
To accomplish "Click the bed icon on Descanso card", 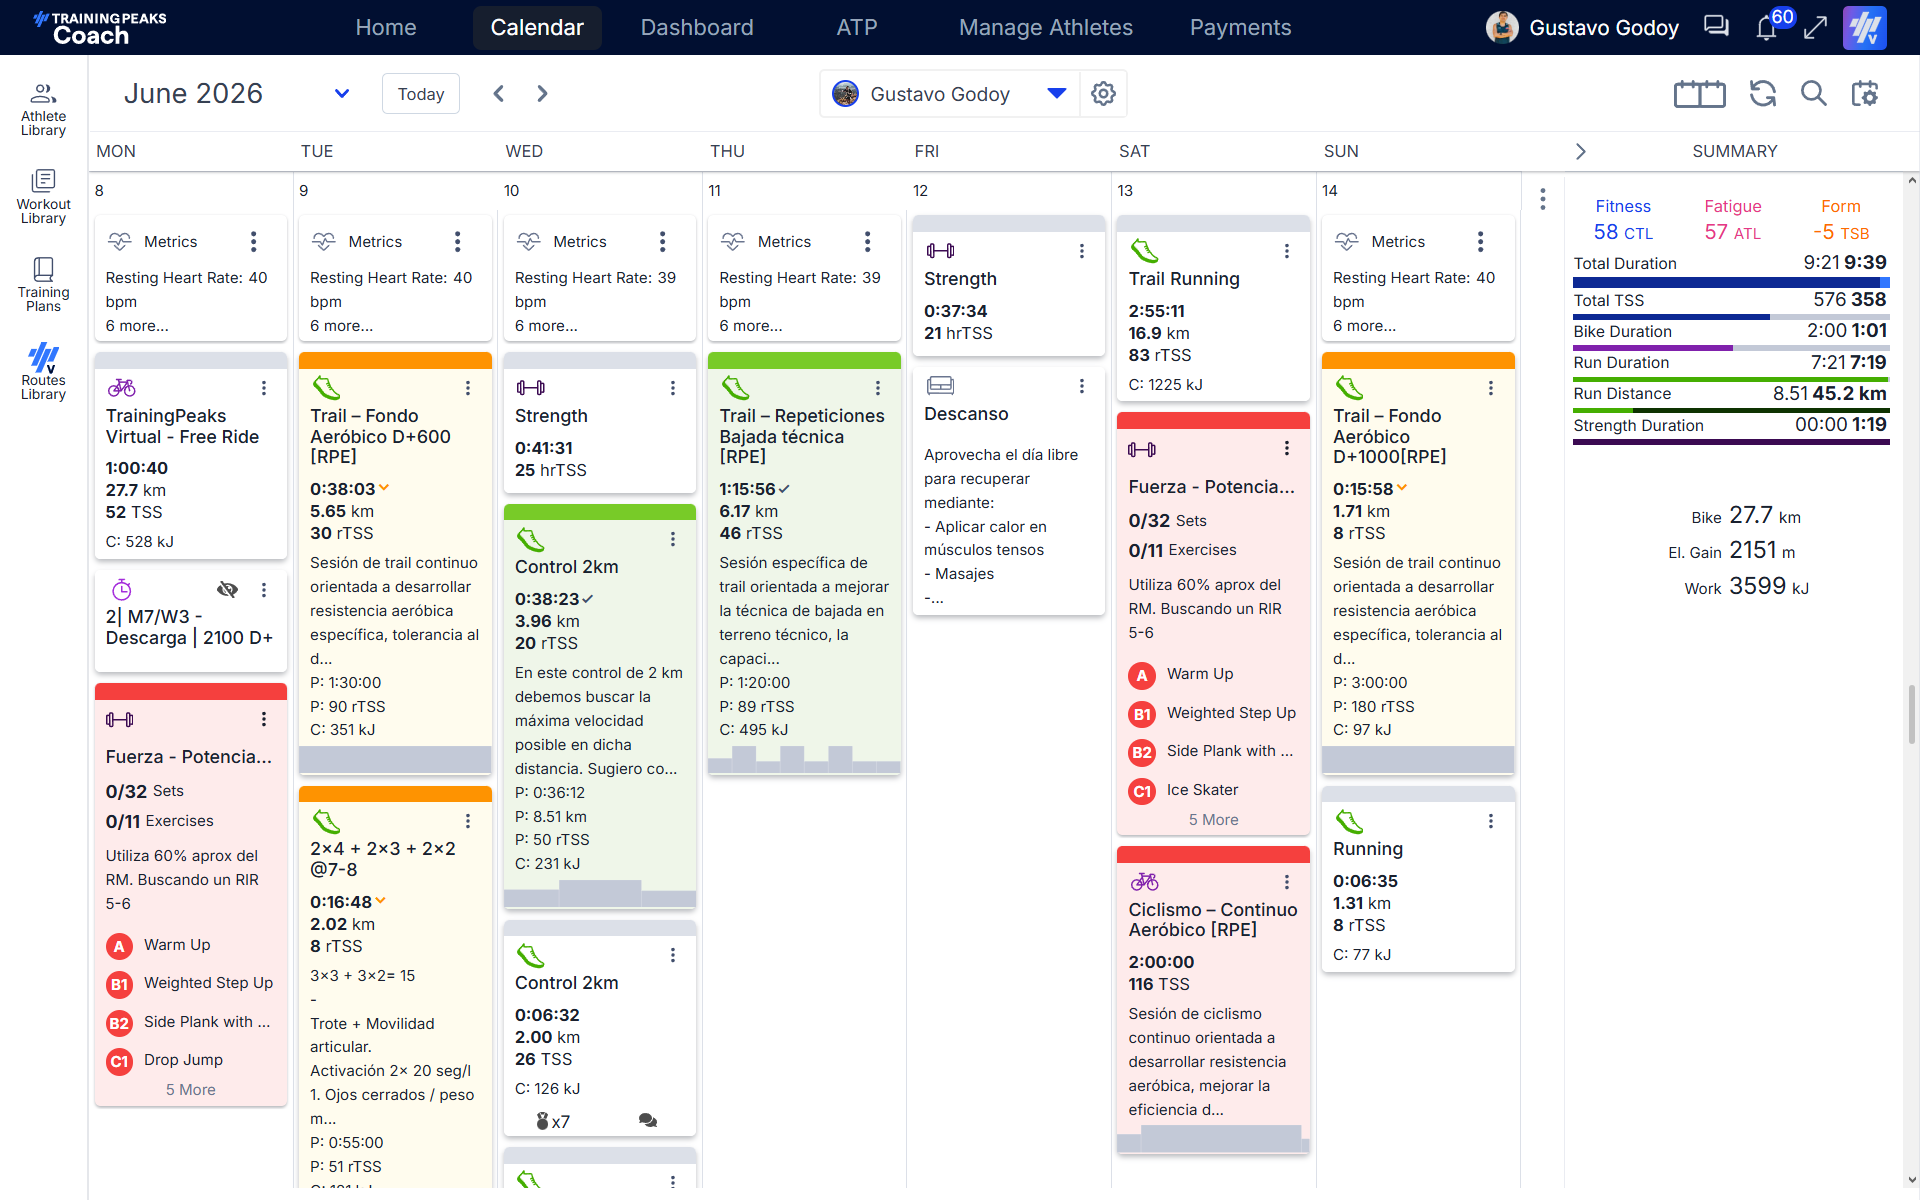I will coord(940,386).
